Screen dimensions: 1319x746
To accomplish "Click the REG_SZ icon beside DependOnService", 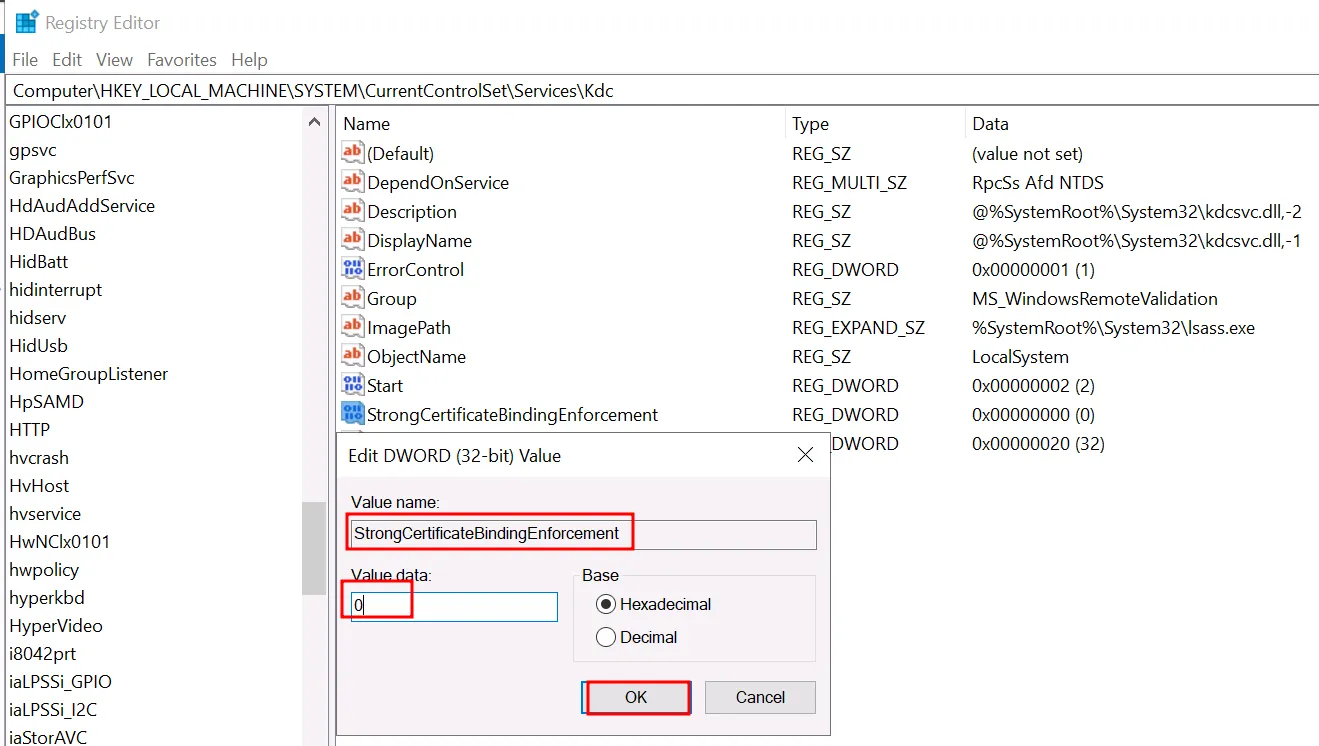I will click(354, 182).
